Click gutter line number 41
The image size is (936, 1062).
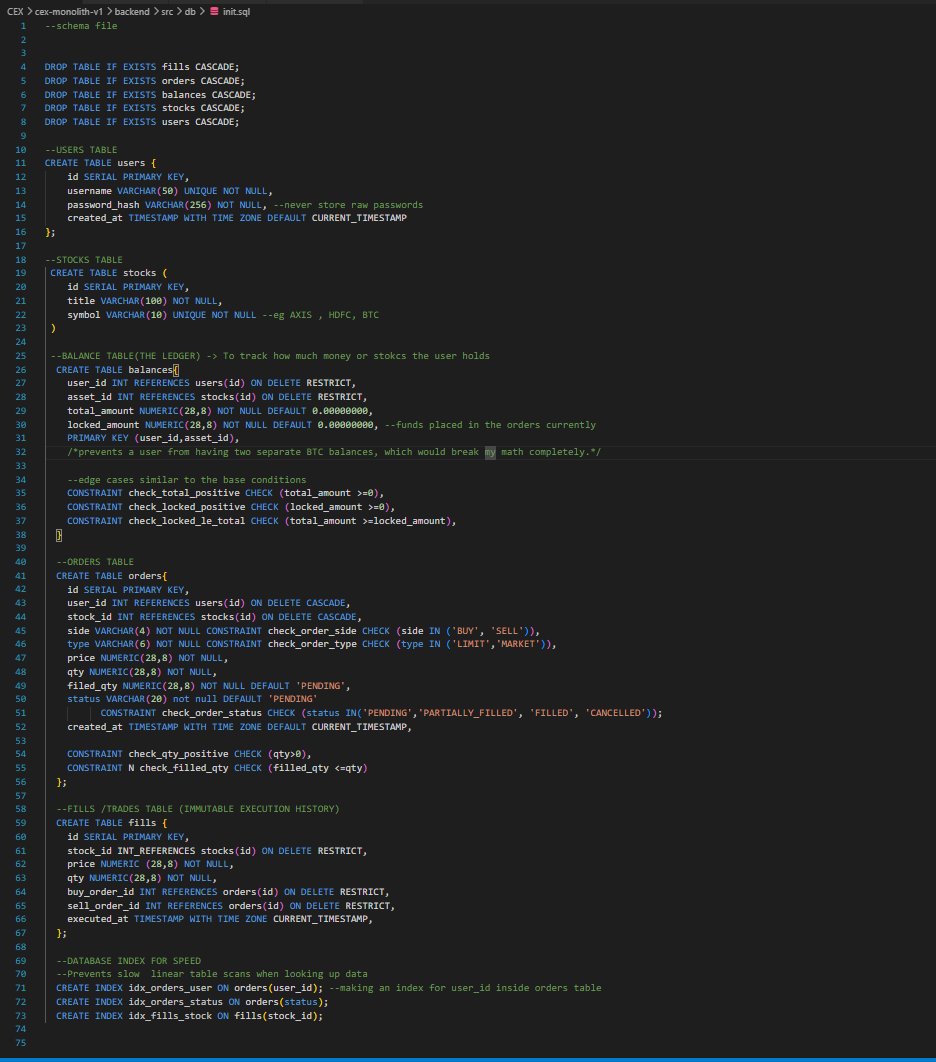pos(20,576)
